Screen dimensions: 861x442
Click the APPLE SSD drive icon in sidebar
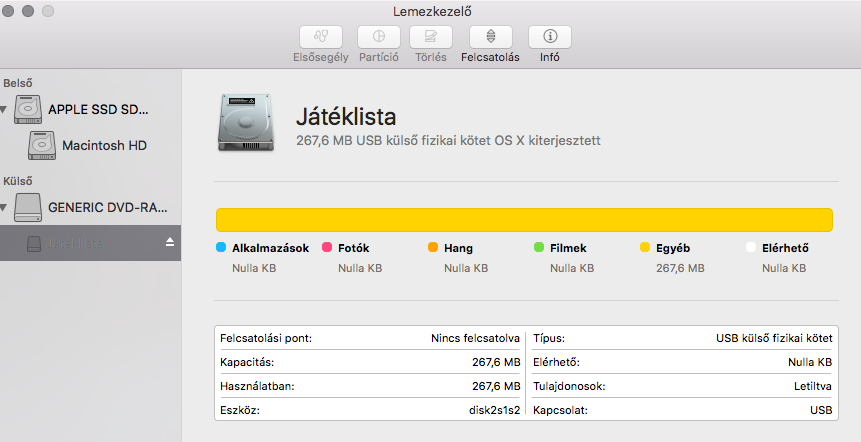click(28, 109)
